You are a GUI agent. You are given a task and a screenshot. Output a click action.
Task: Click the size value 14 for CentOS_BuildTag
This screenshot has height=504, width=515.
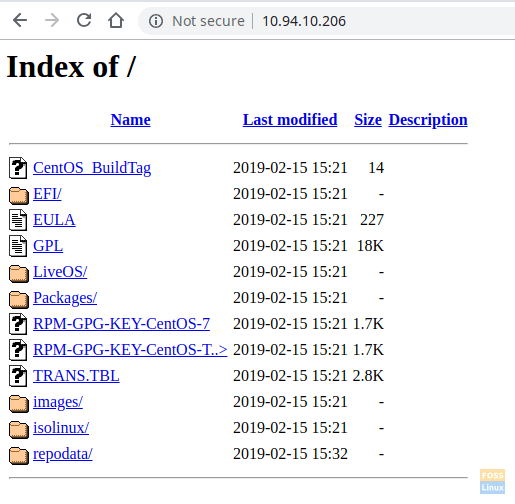tap(376, 168)
